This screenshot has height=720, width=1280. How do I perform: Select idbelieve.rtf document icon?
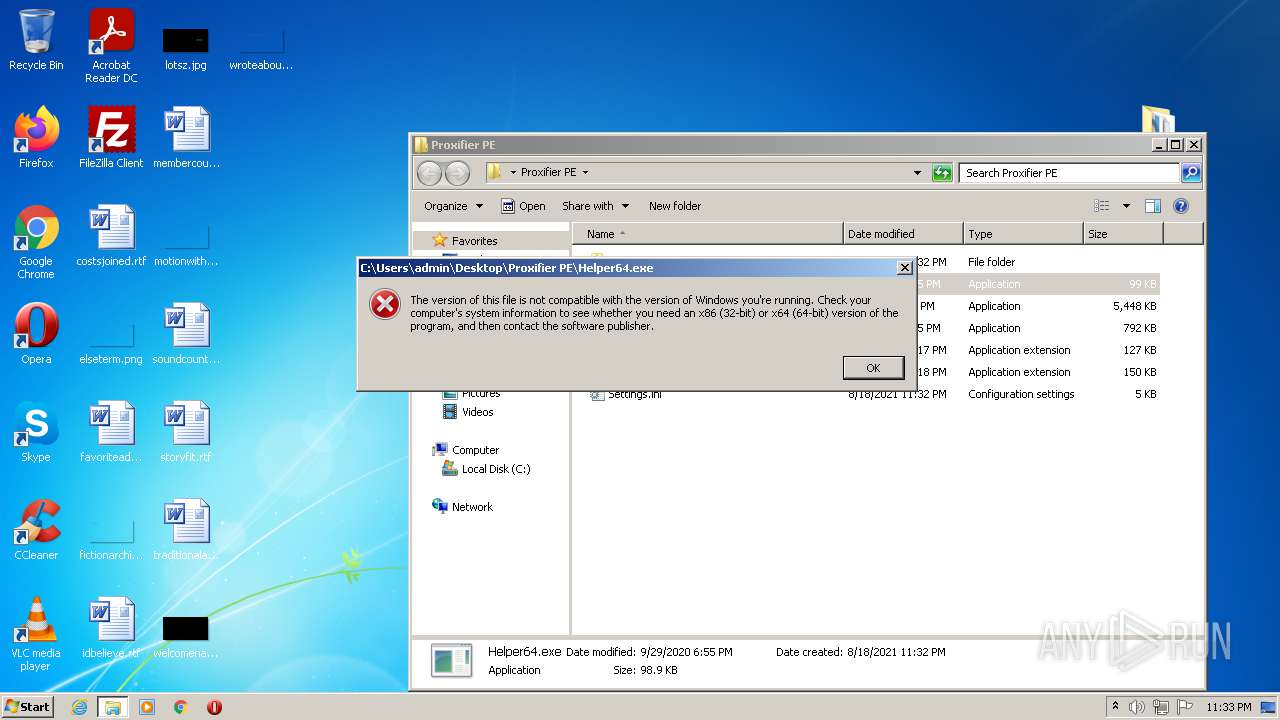point(111,628)
